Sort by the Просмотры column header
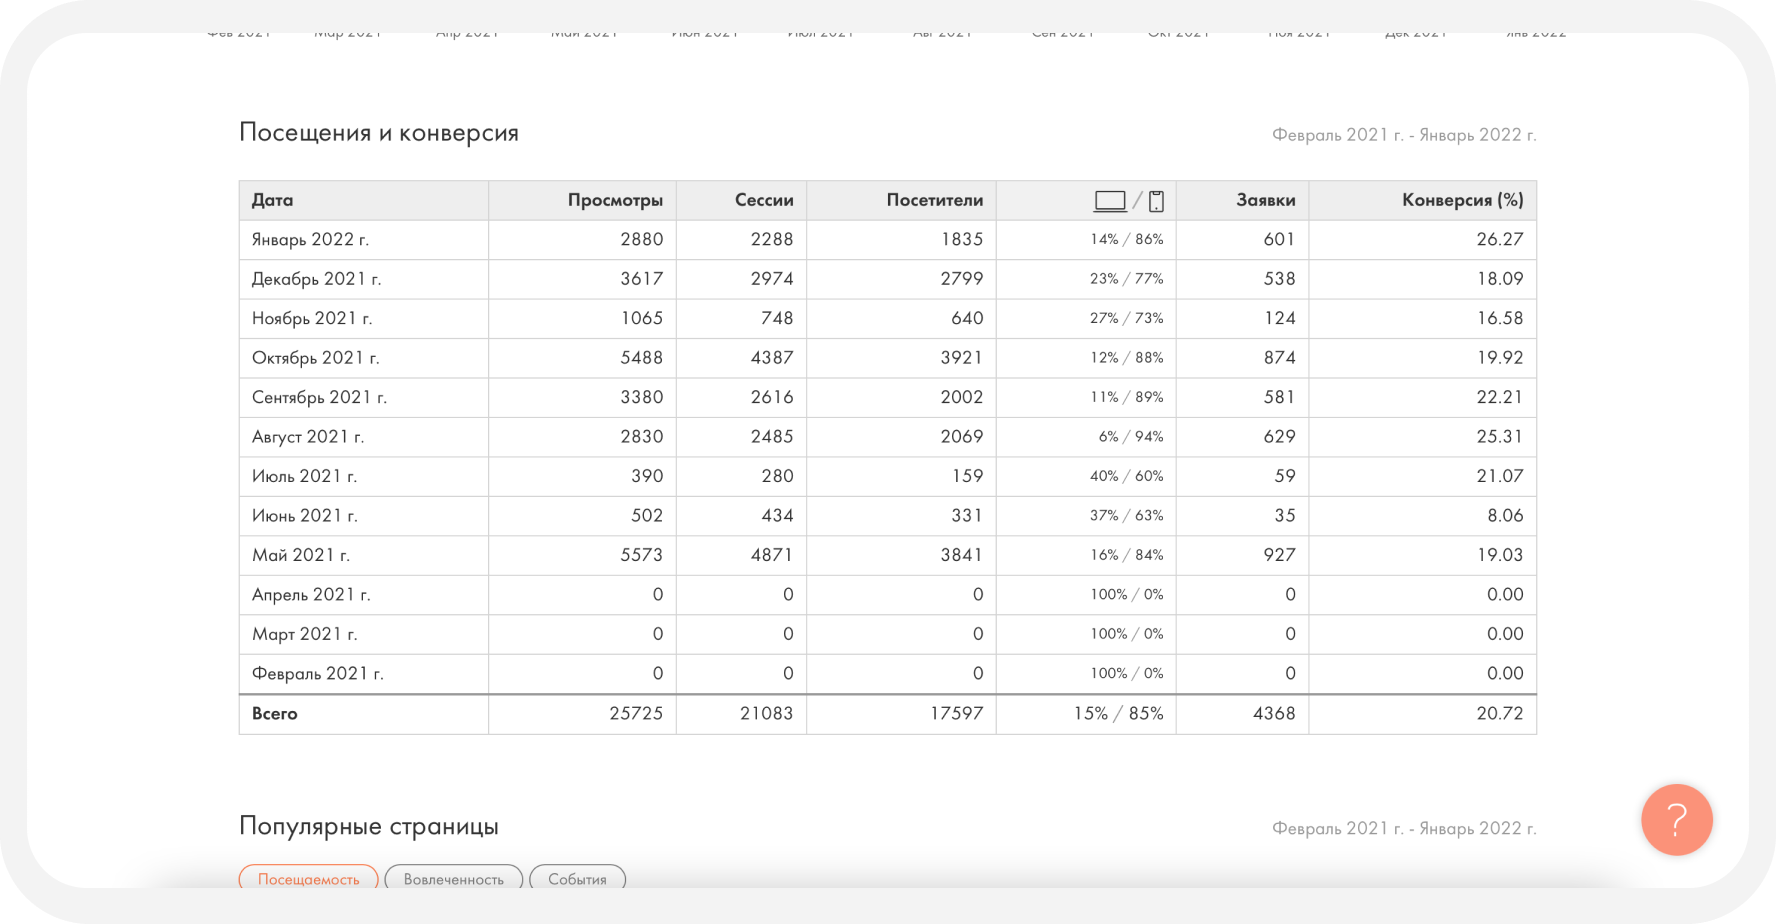1776x924 pixels. [x=615, y=200]
